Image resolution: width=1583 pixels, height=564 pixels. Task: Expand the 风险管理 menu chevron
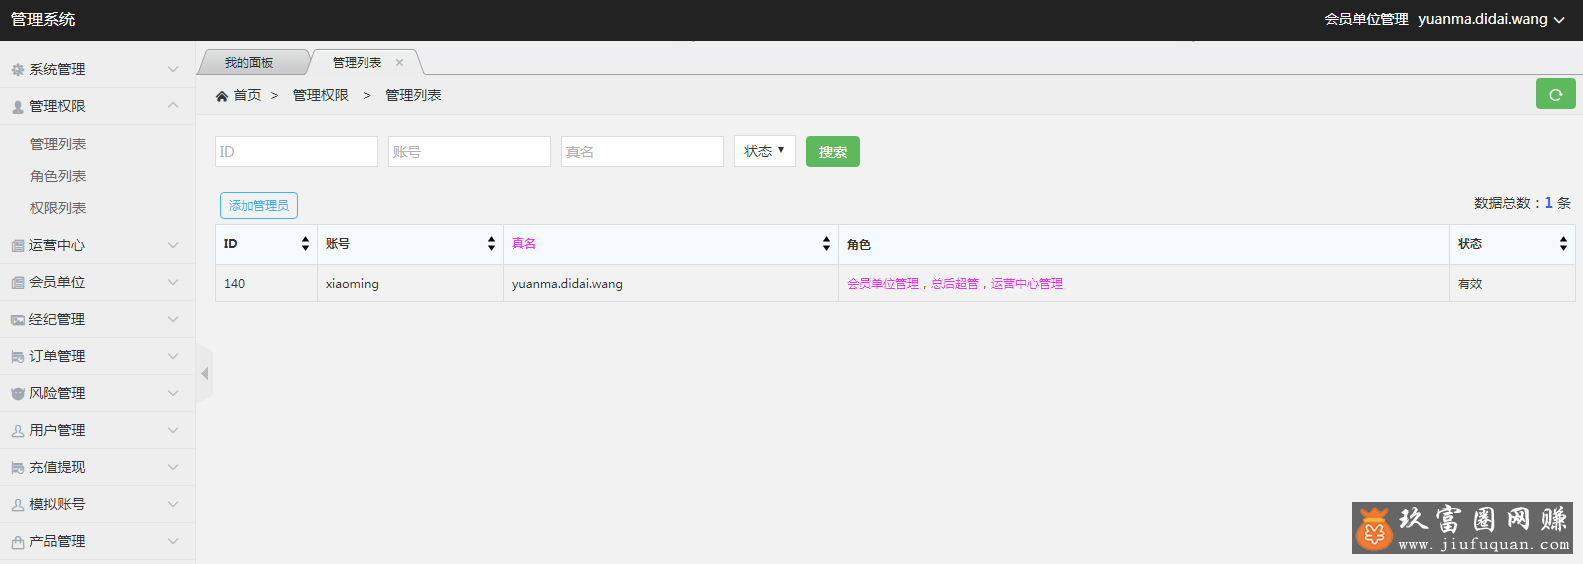173,393
